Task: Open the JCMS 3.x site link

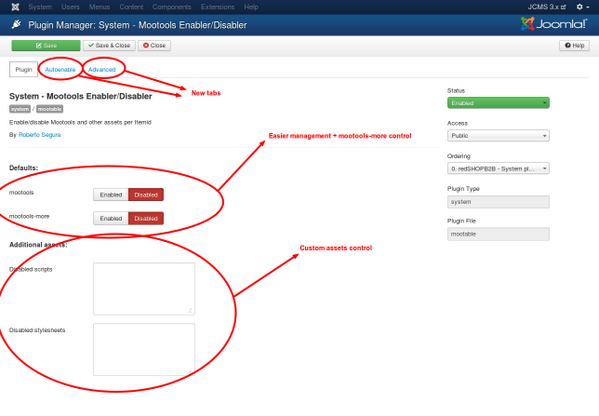Action: (x=547, y=7)
